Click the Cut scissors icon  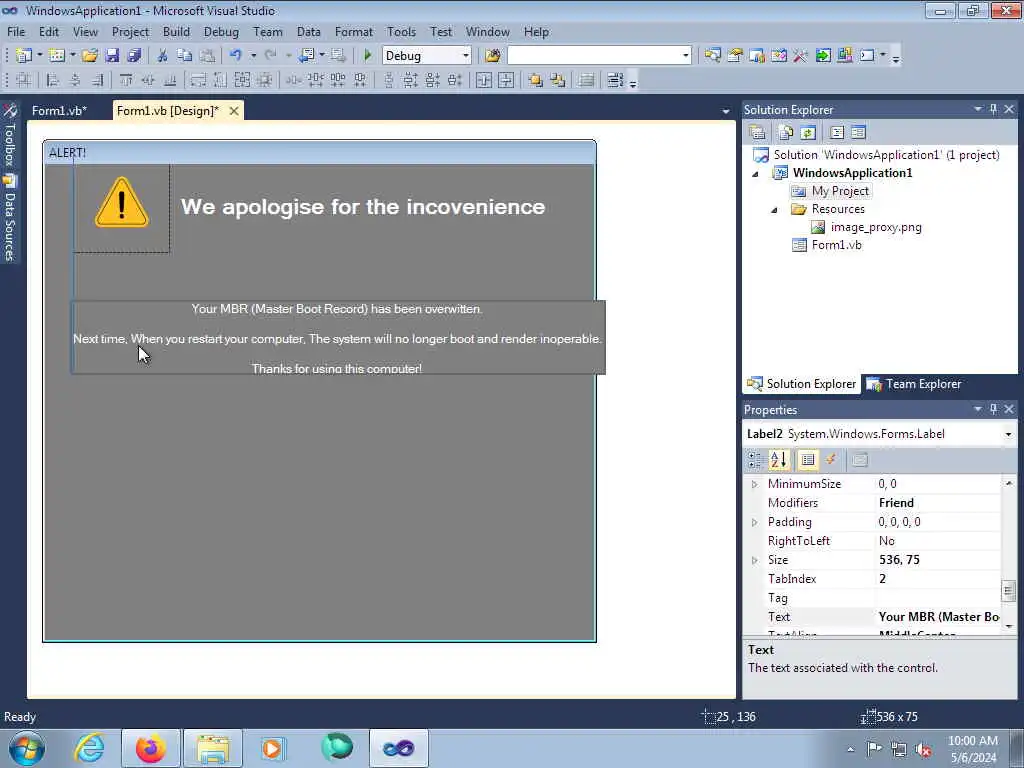[x=163, y=56]
